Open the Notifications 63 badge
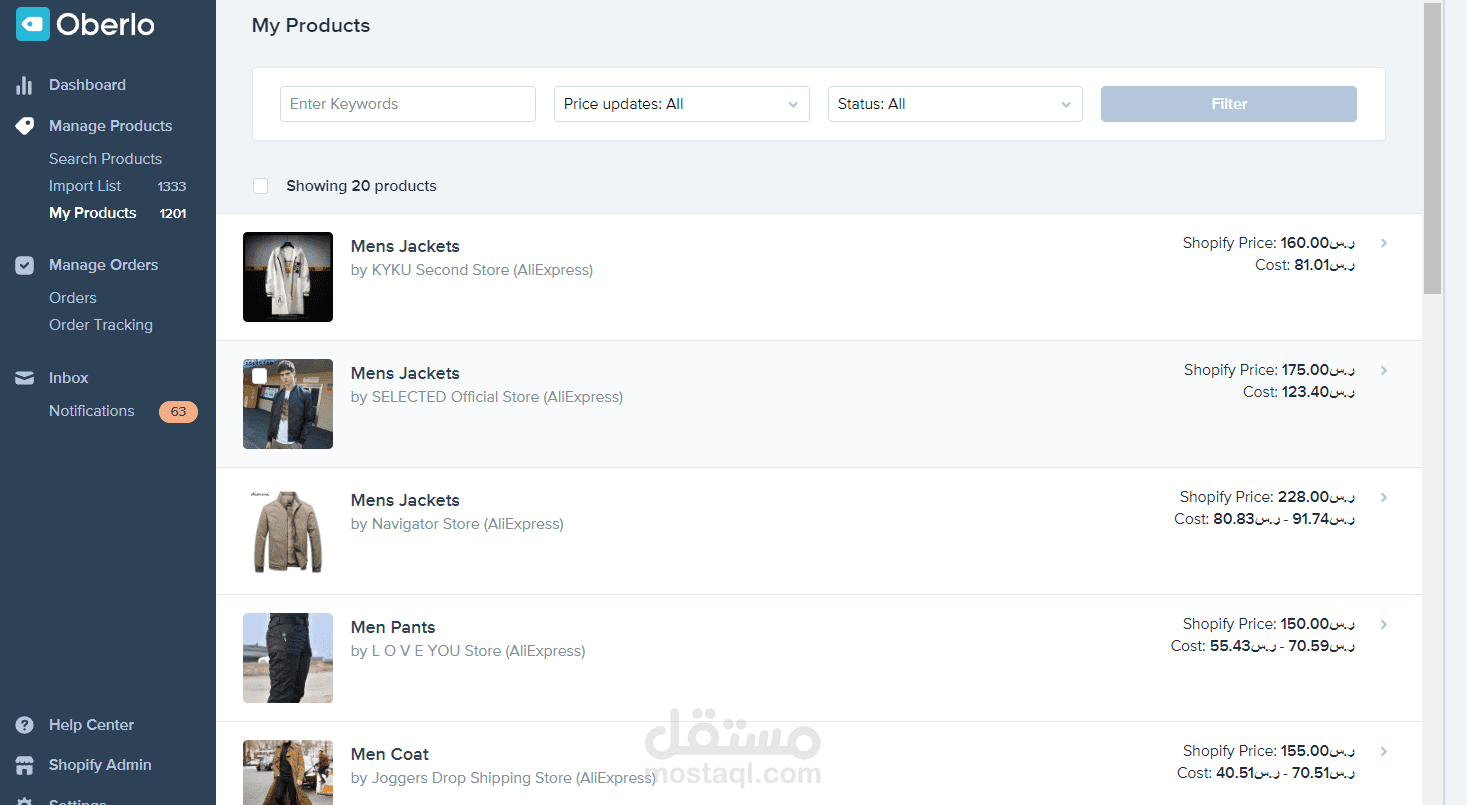This screenshot has height=805, width=1467. (178, 411)
